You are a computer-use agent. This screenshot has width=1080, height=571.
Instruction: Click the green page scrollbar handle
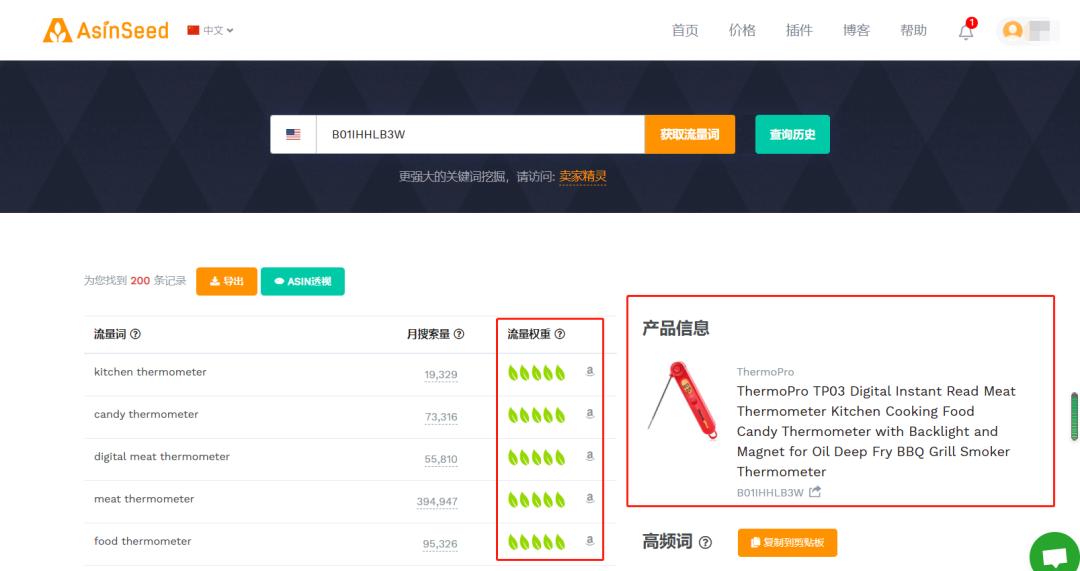pos(1074,416)
